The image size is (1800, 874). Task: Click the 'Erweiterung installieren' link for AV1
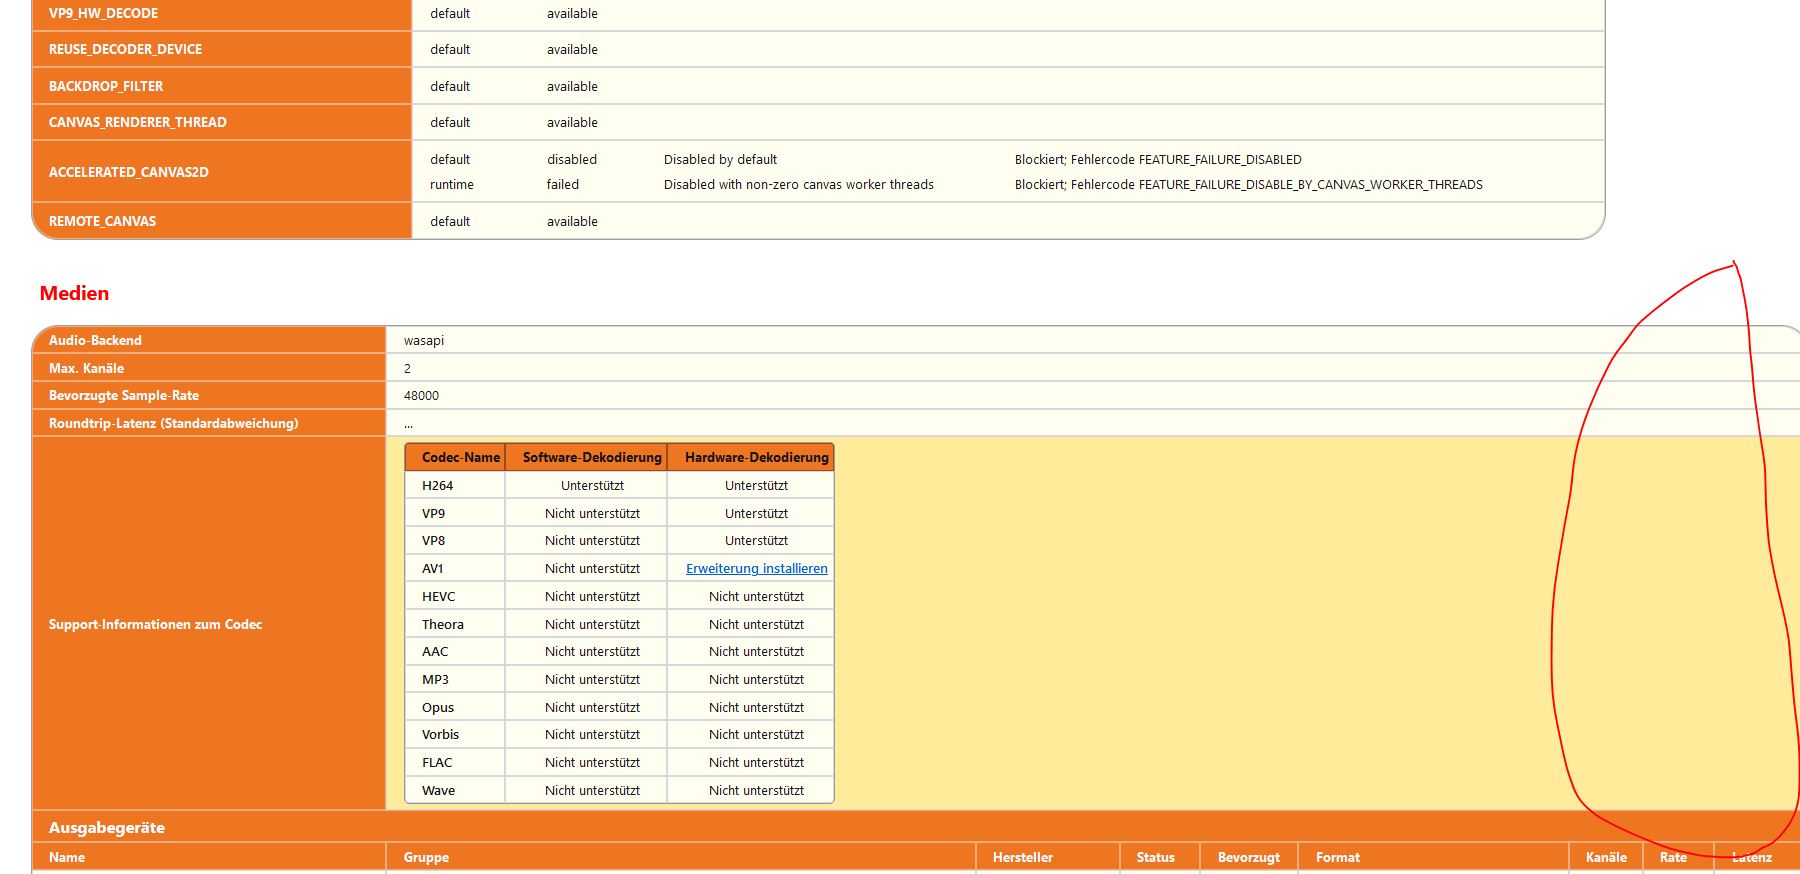(x=756, y=569)
